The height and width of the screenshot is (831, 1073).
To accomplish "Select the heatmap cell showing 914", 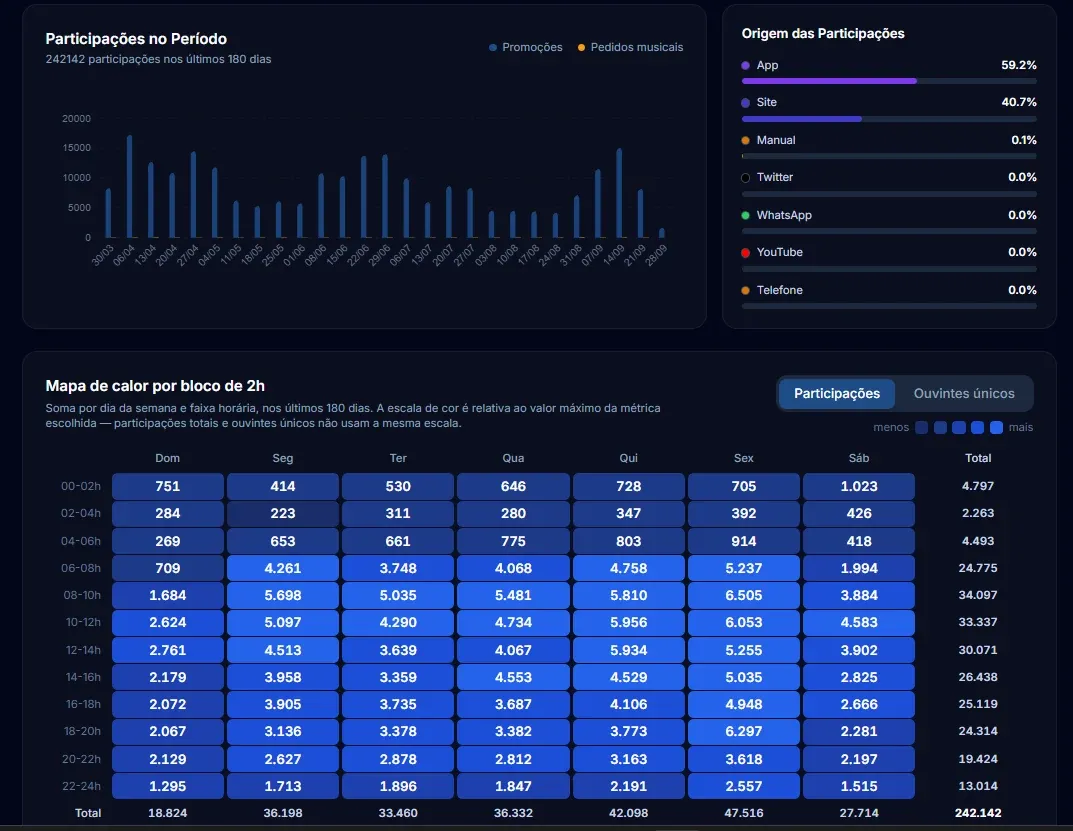I will tap(744, 541).
